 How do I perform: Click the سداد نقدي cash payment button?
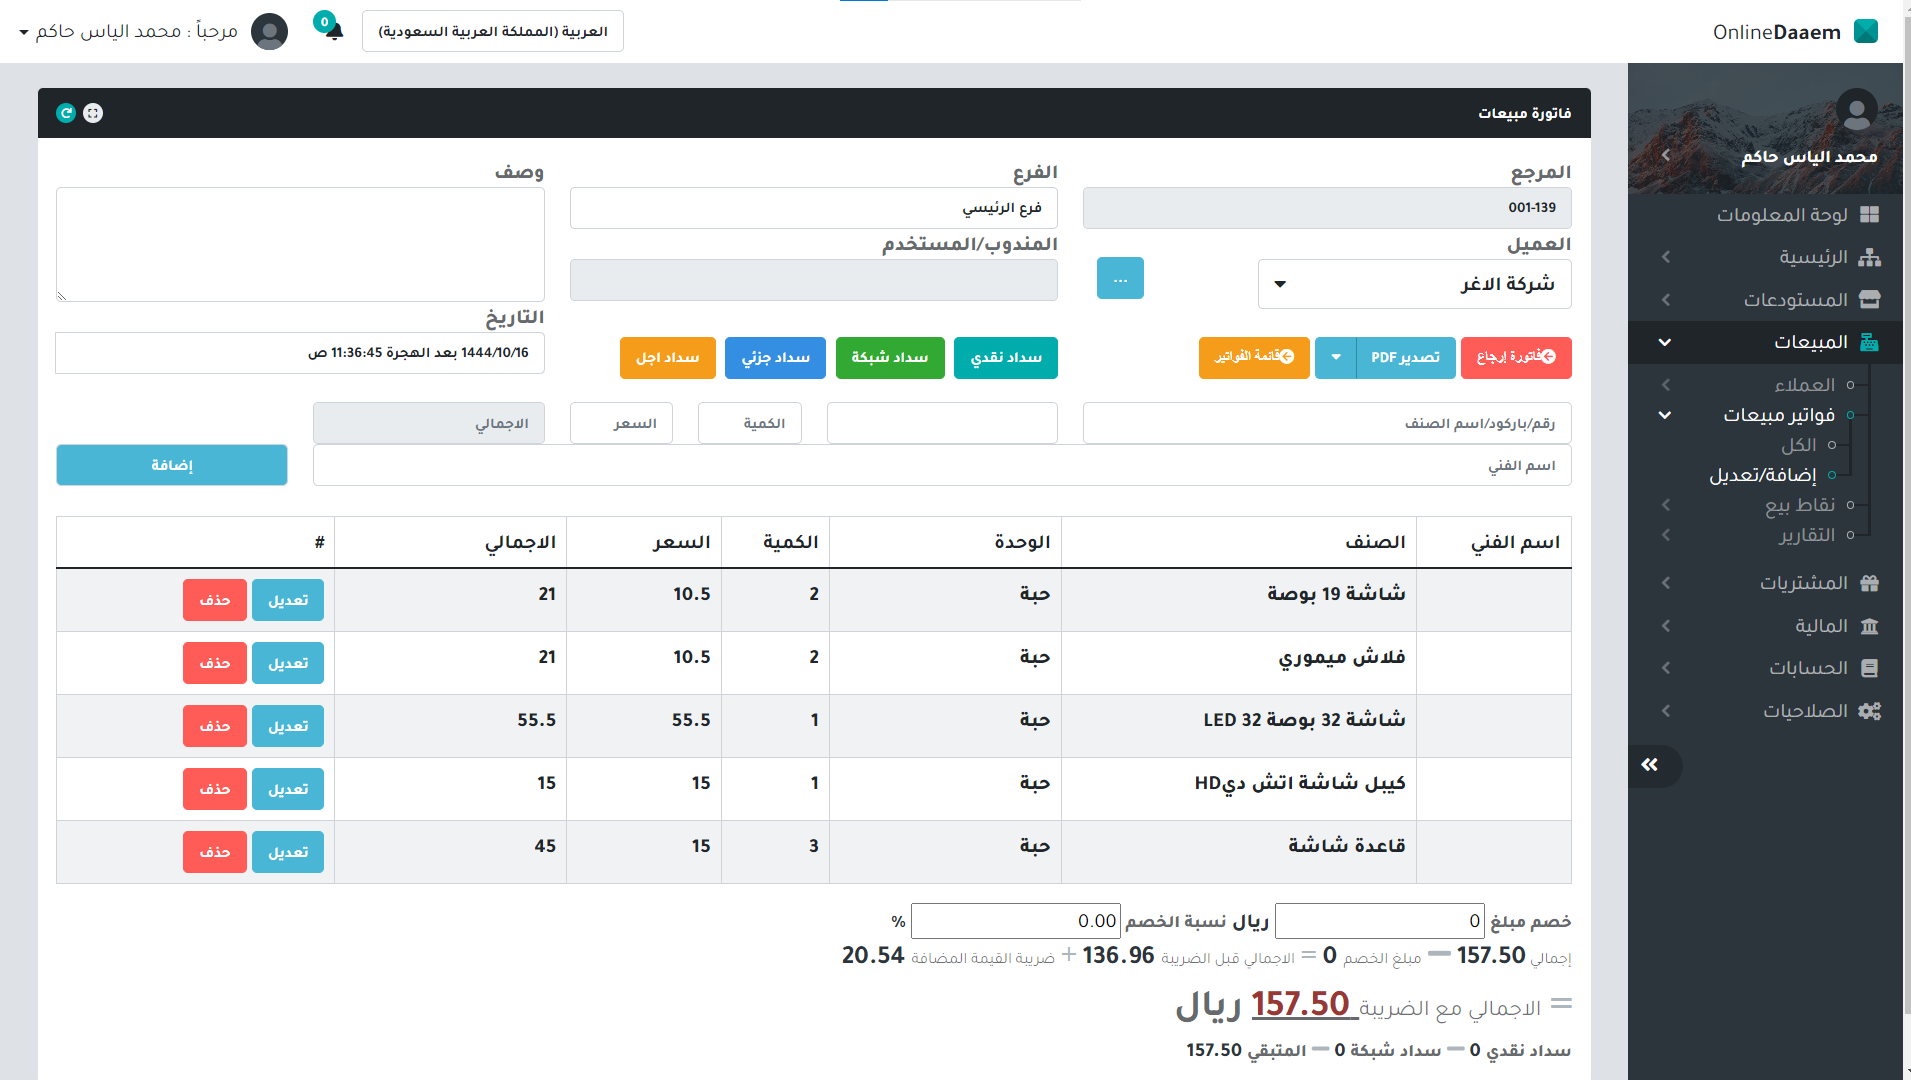point(1005,358)
